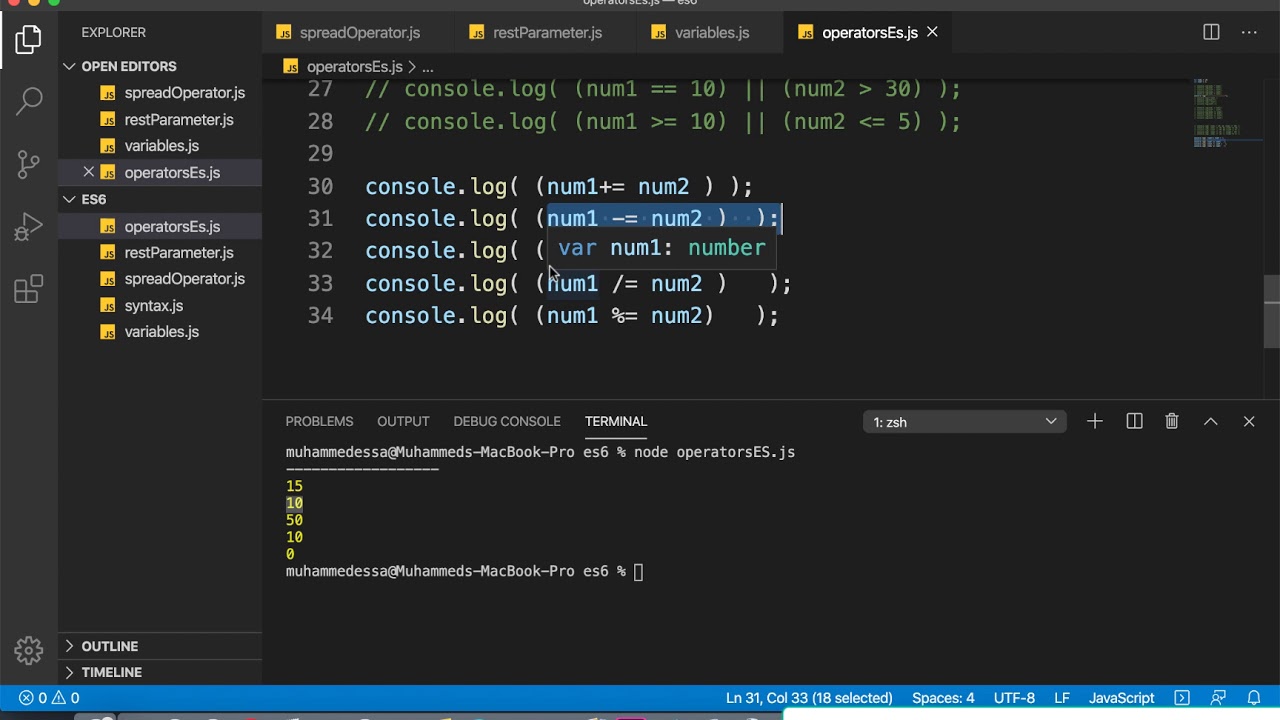Open editor More Actions menu
Viewport: 1280px width, 720px height.
(1249, 32)
